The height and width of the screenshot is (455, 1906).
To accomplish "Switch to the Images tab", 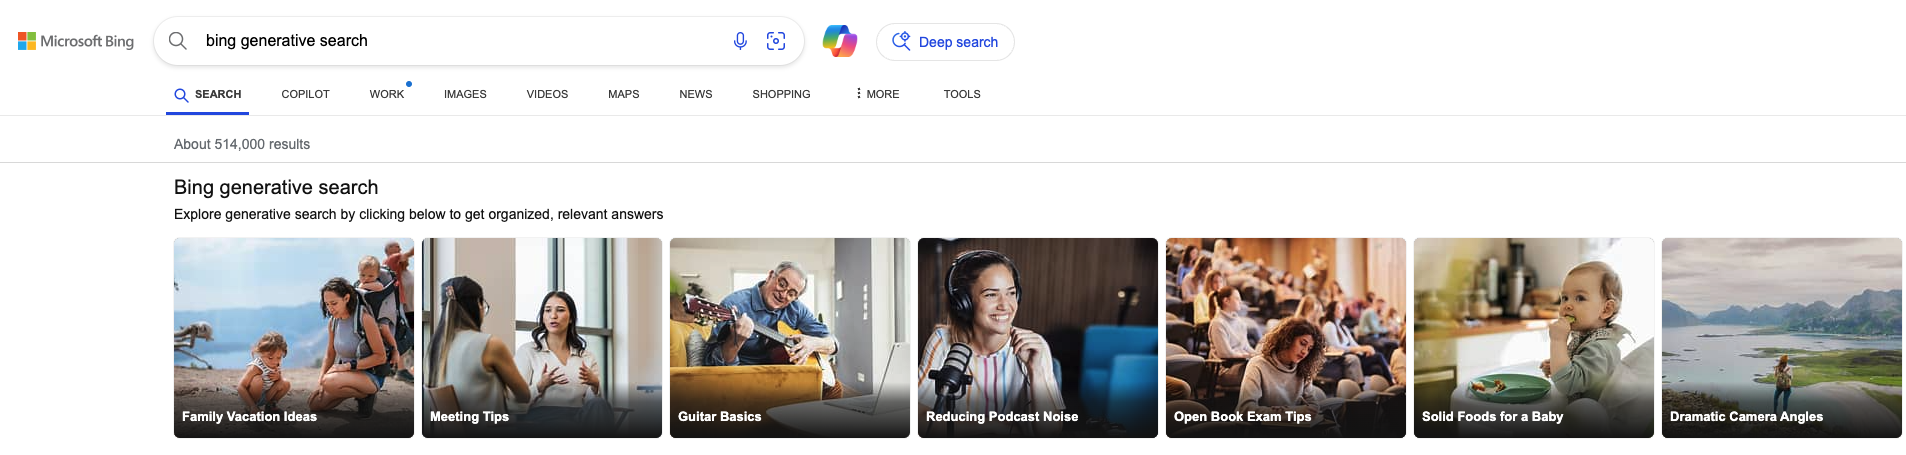I will pos(465,94).
